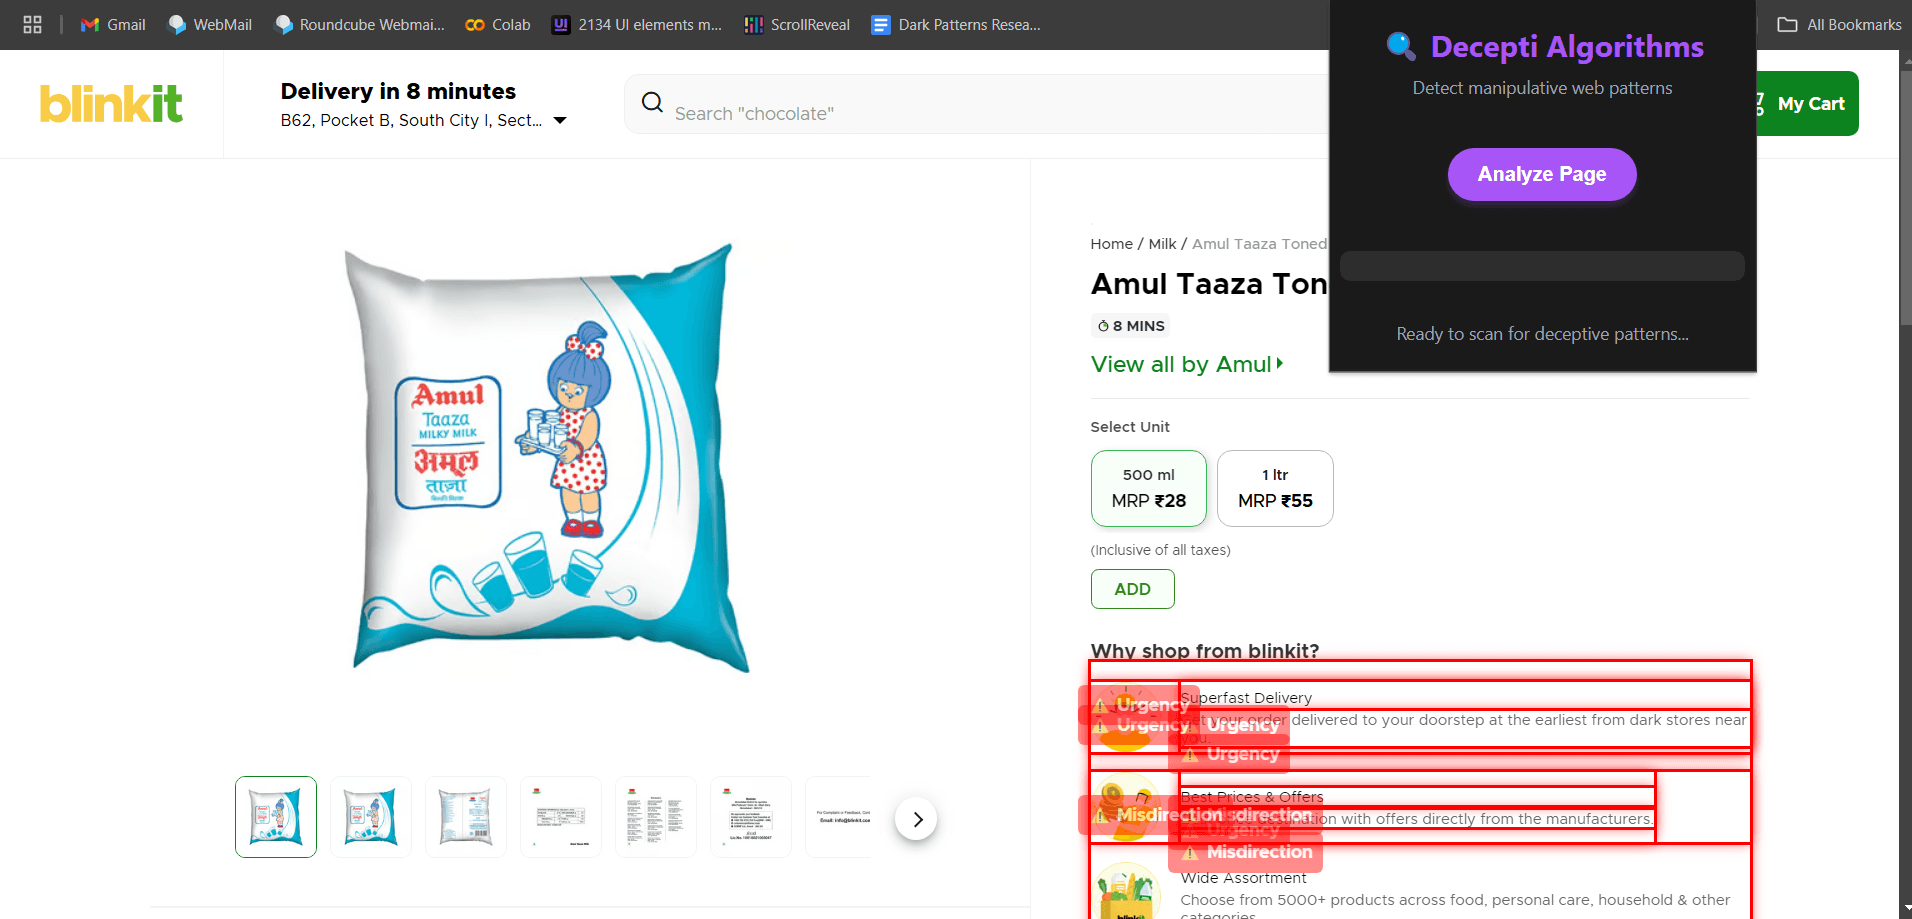Viewport: 1912px width, 919px height.
Task: Show next product thumbnails with arrow
Action: [916, 819]
